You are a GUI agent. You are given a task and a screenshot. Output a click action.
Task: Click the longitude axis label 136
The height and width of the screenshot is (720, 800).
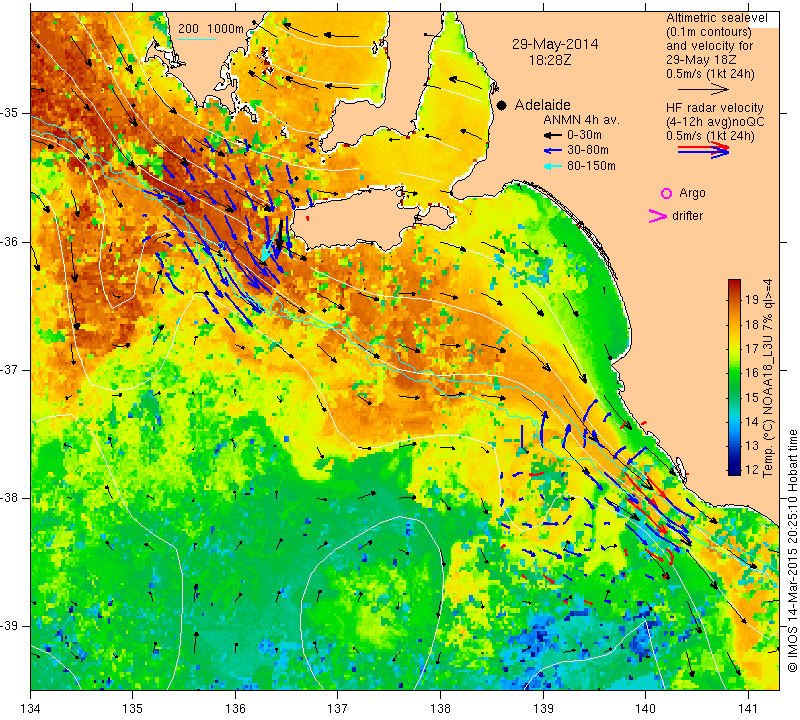[x=235, y=709]
